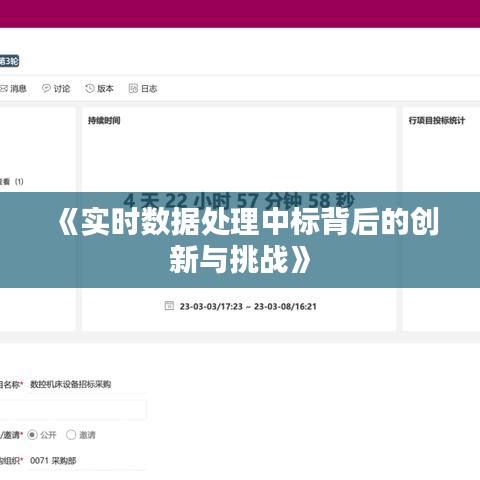Click the envelope icon beside 消息
The image size is (480, 480).
pyautogui.click(x=3, y=89)
